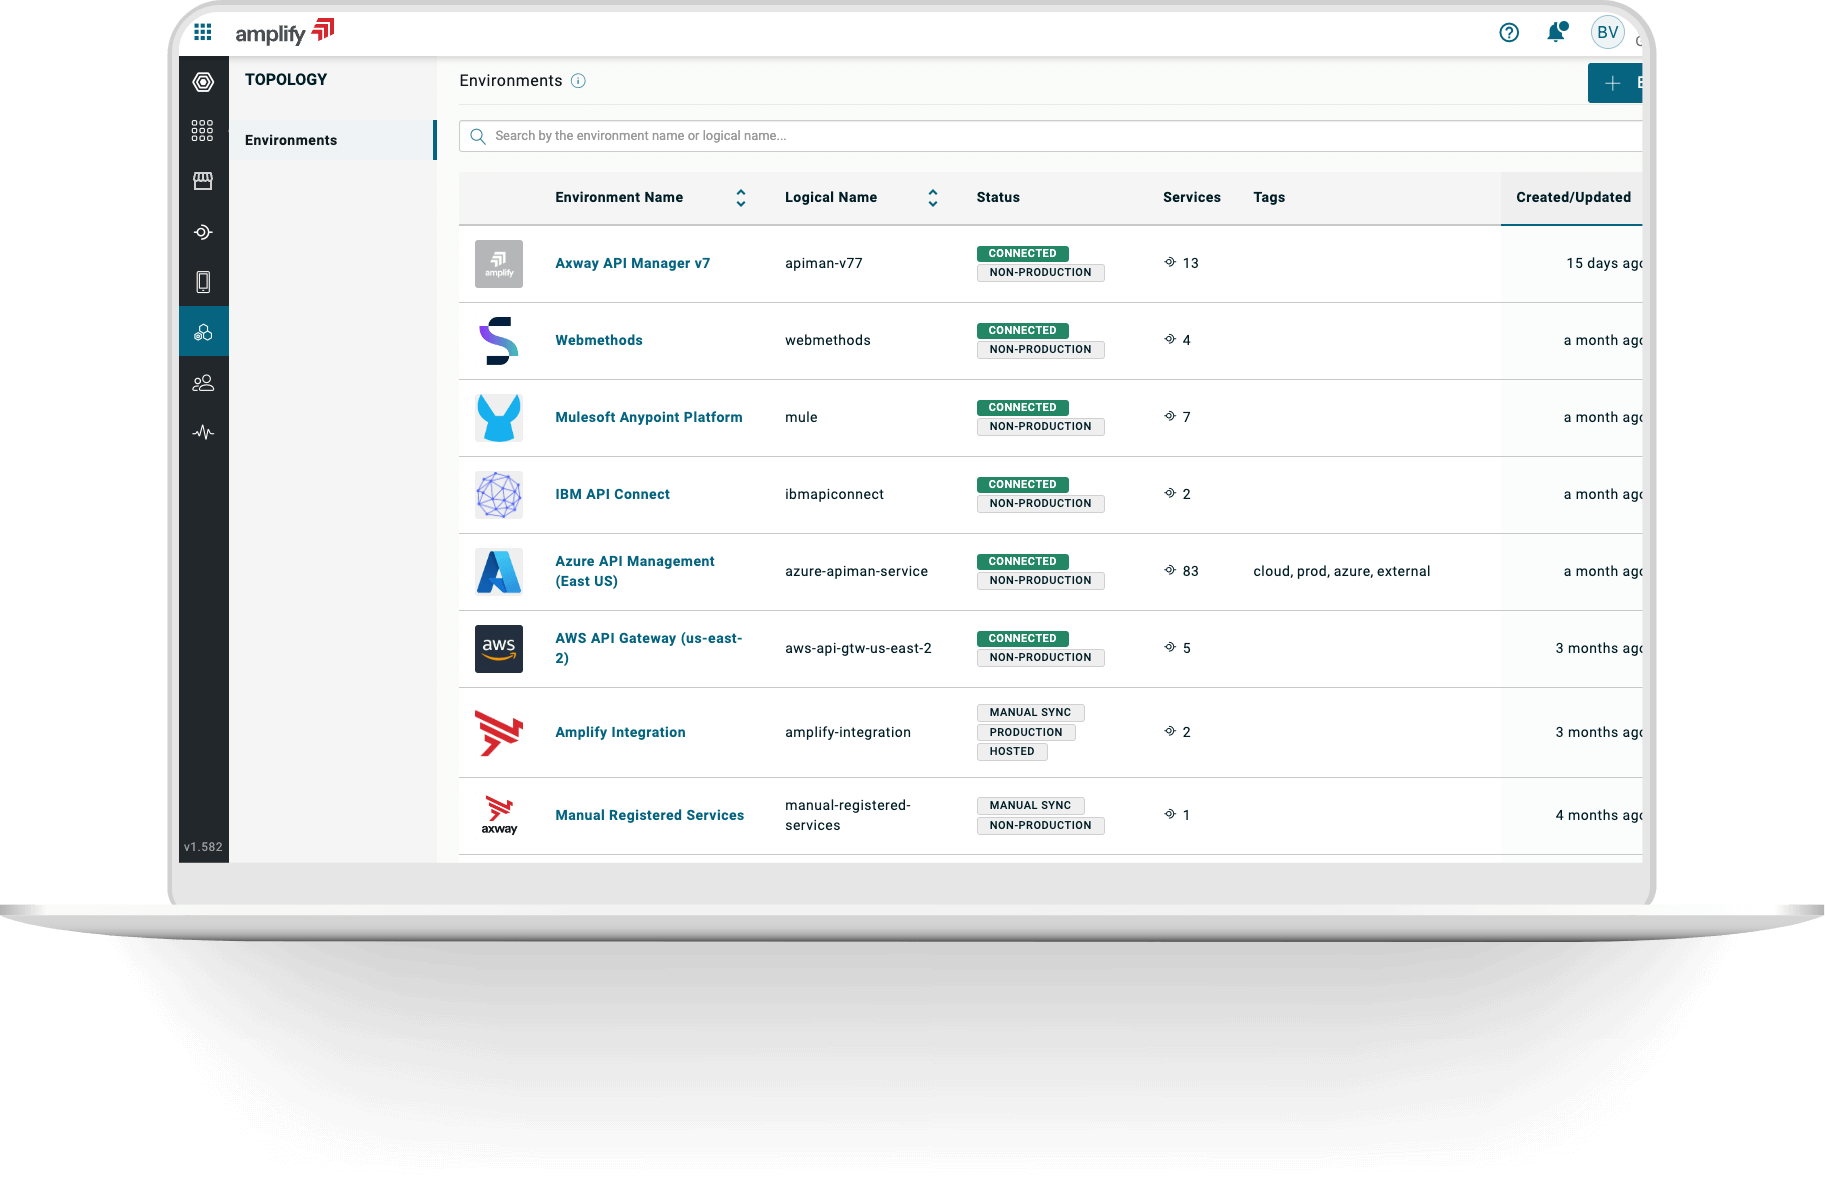Image resolution: width=1825 pixels, height=1182 pixels.
Task: Click the add environment plus button
Action: pyautogui.click(x=1613, y=84)
